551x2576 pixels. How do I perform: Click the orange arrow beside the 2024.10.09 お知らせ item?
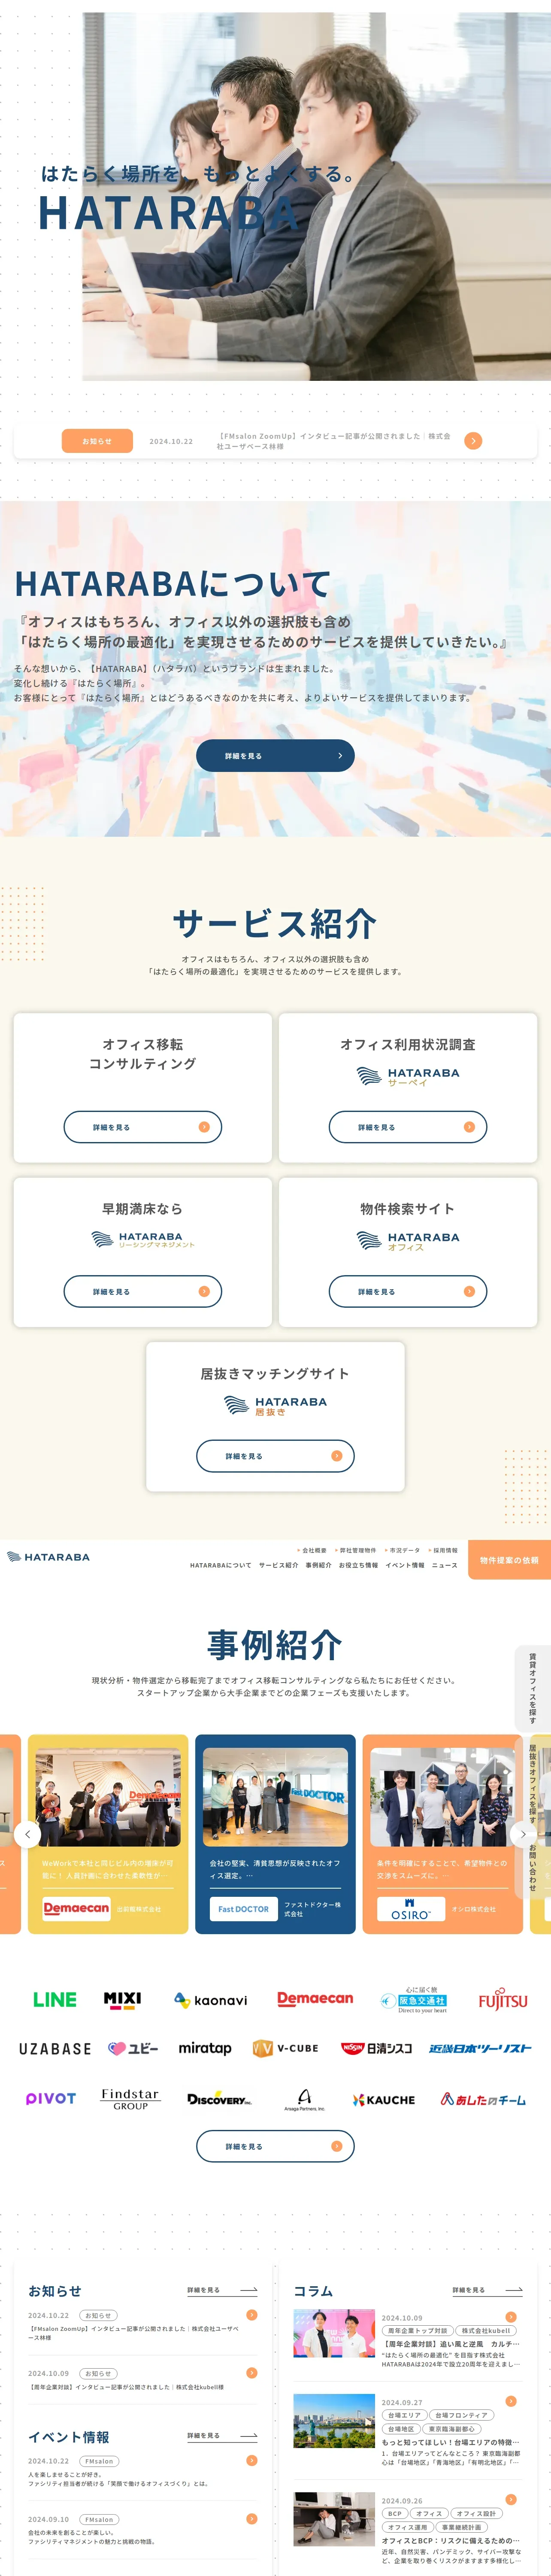[x=251, y=2373]
